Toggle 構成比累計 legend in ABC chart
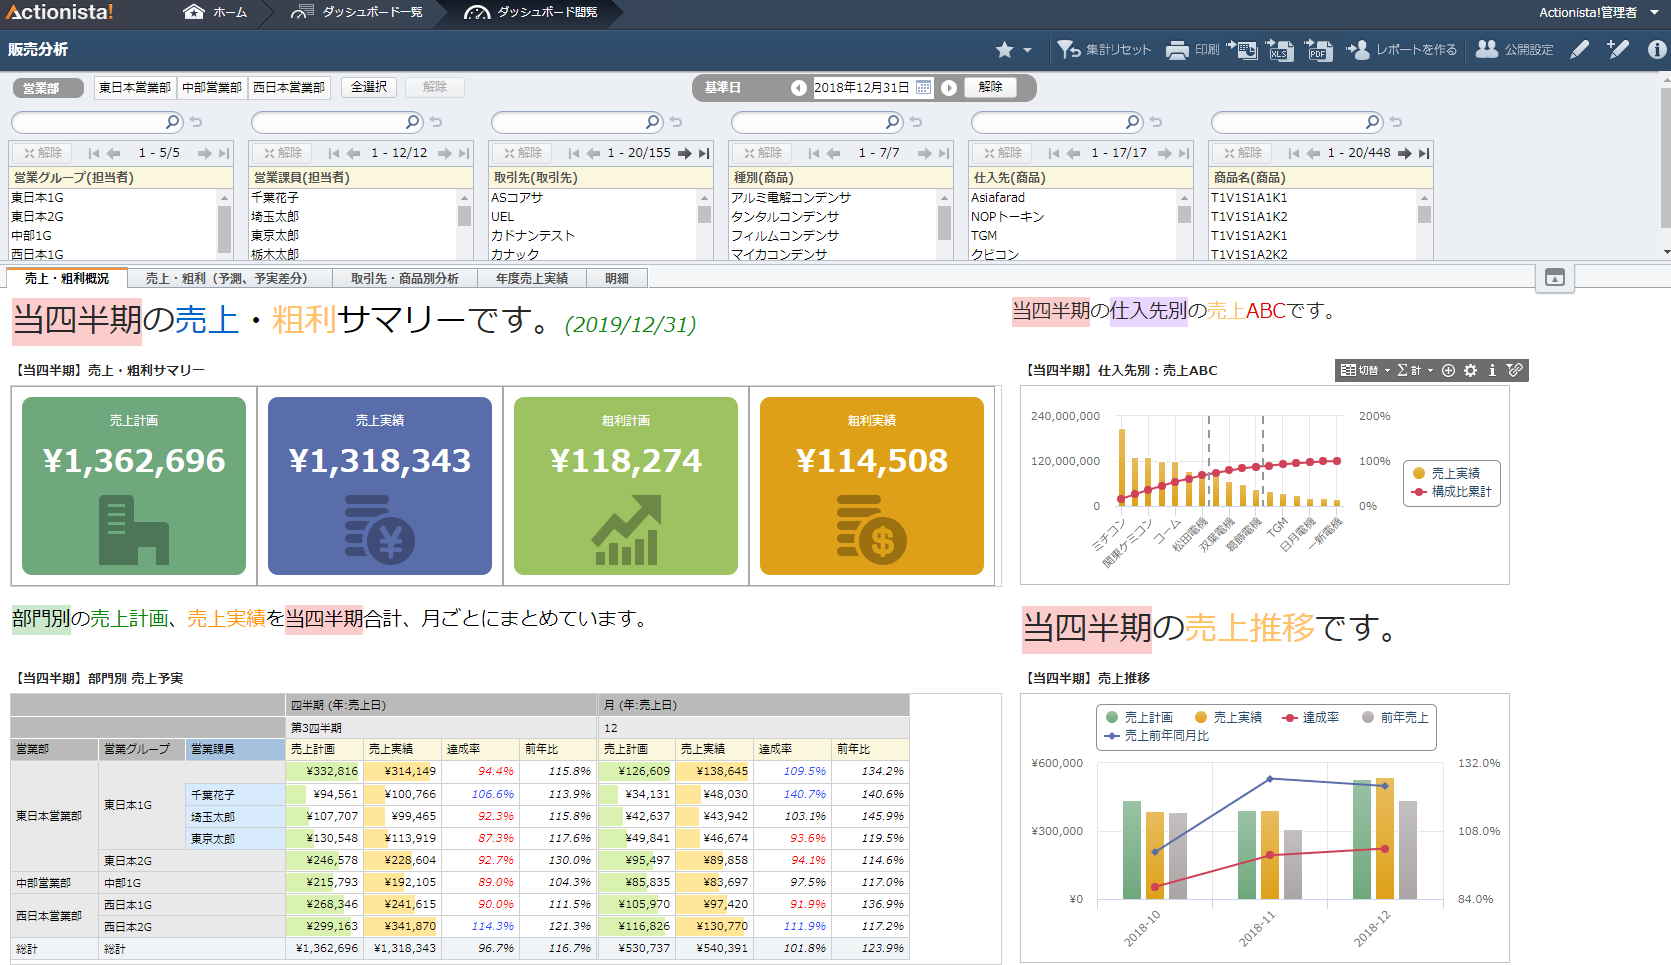 (x=1452, y=491)
